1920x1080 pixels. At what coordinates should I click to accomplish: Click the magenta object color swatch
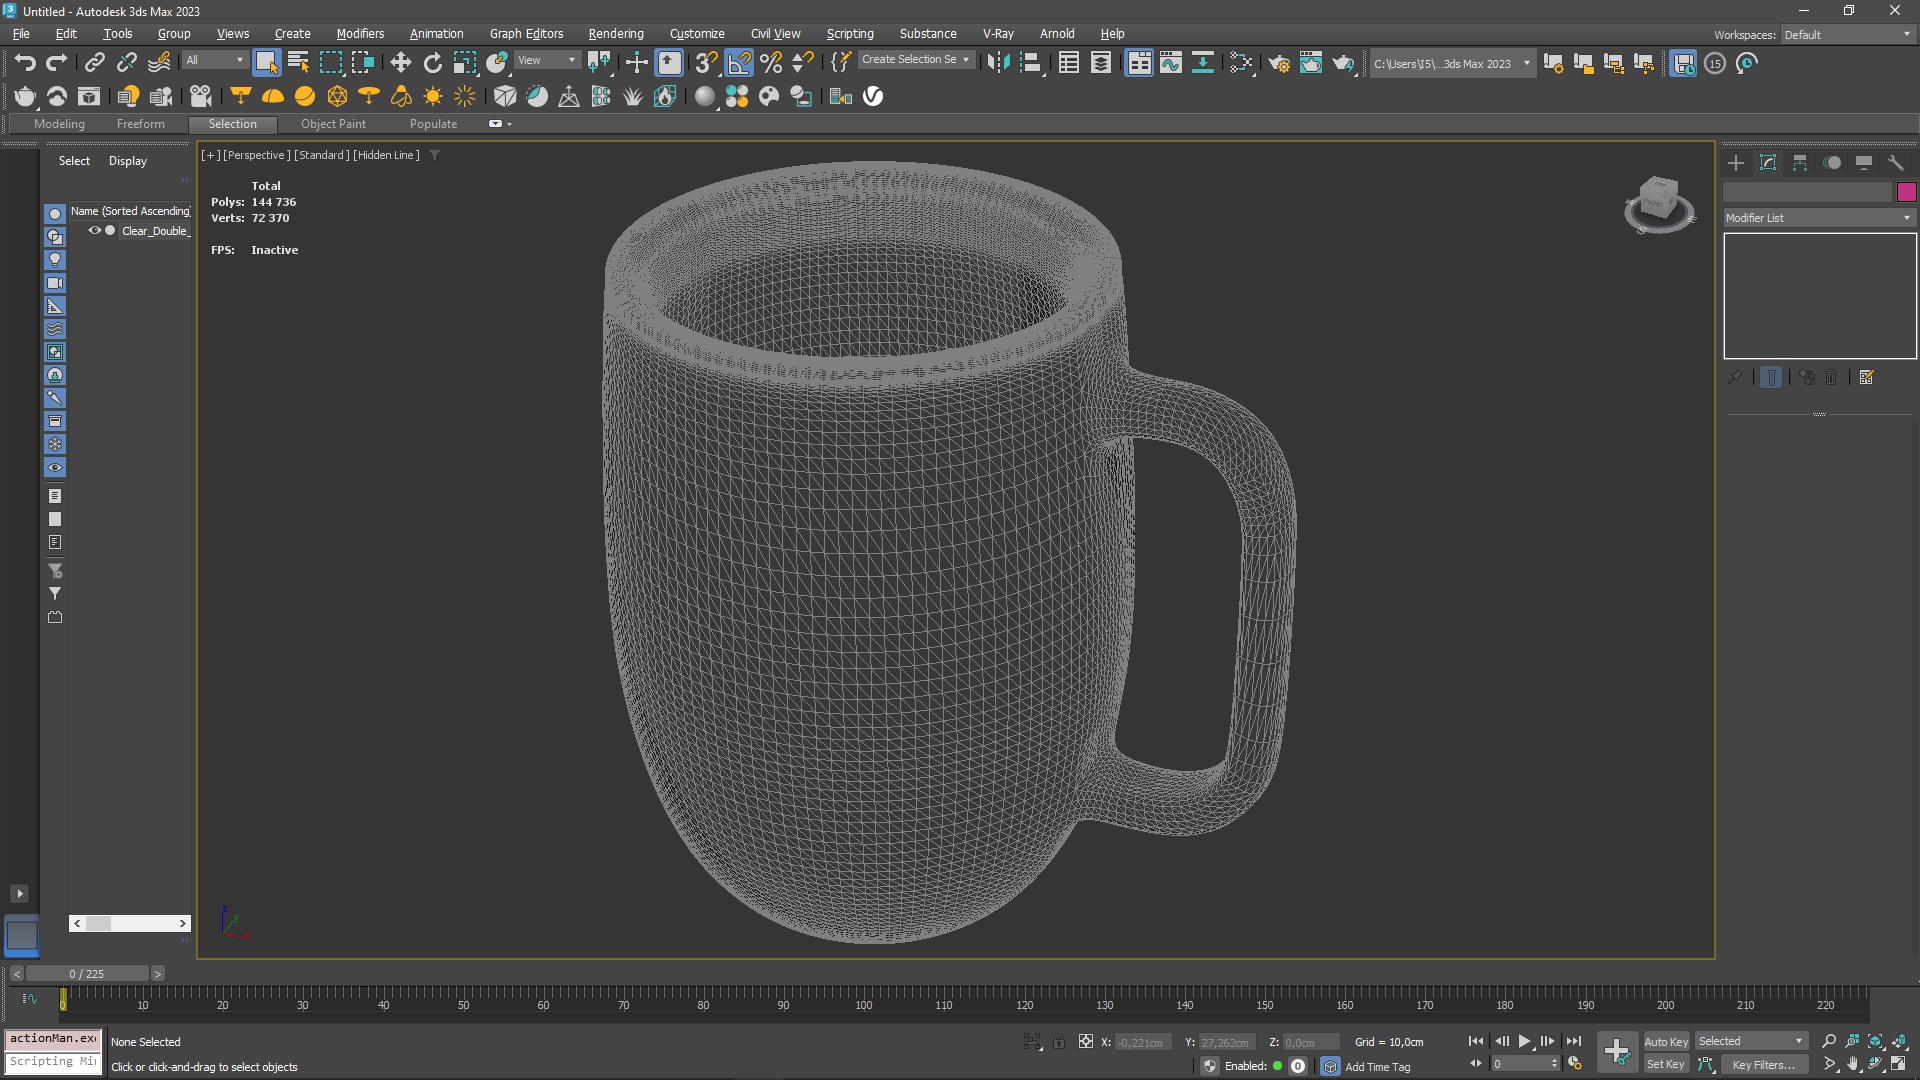point(1906,192)
